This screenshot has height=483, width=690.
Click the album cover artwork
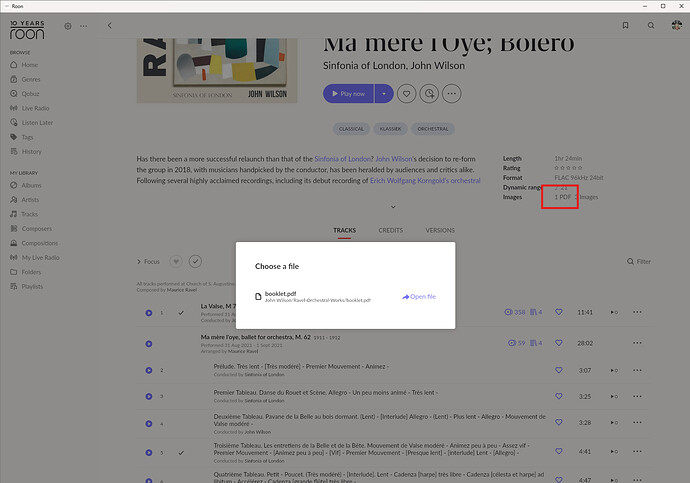[x=217, y=70]
